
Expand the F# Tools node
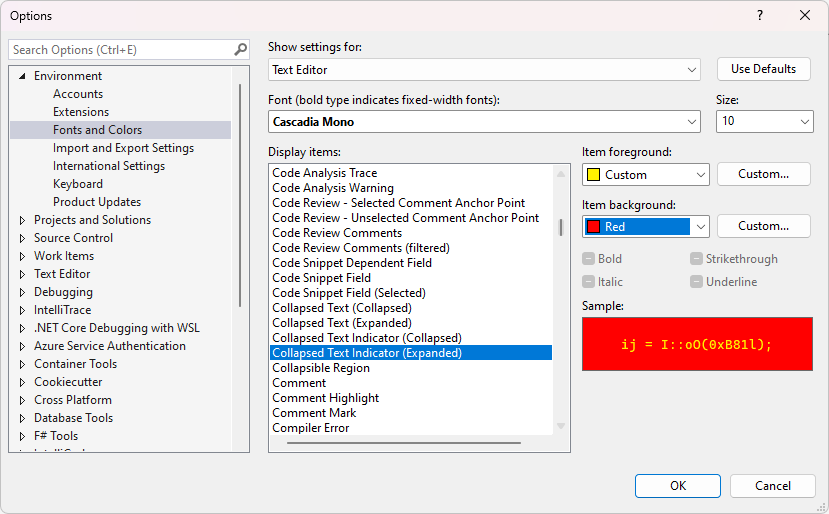[x=22, y=436]
